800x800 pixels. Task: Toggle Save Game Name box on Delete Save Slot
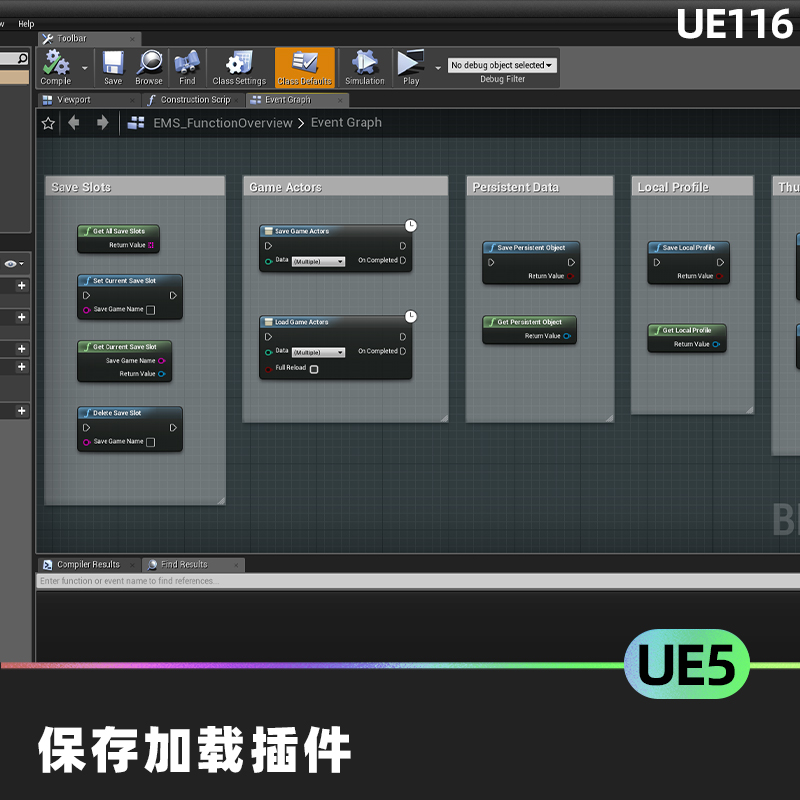(x=151, y=442)
